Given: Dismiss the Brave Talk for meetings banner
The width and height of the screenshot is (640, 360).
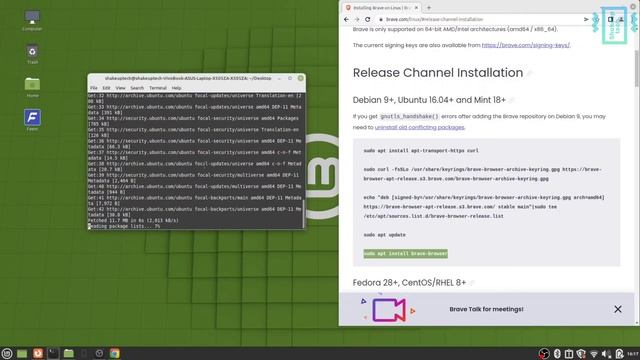Looking at the screenshot, I should (618, 309).
